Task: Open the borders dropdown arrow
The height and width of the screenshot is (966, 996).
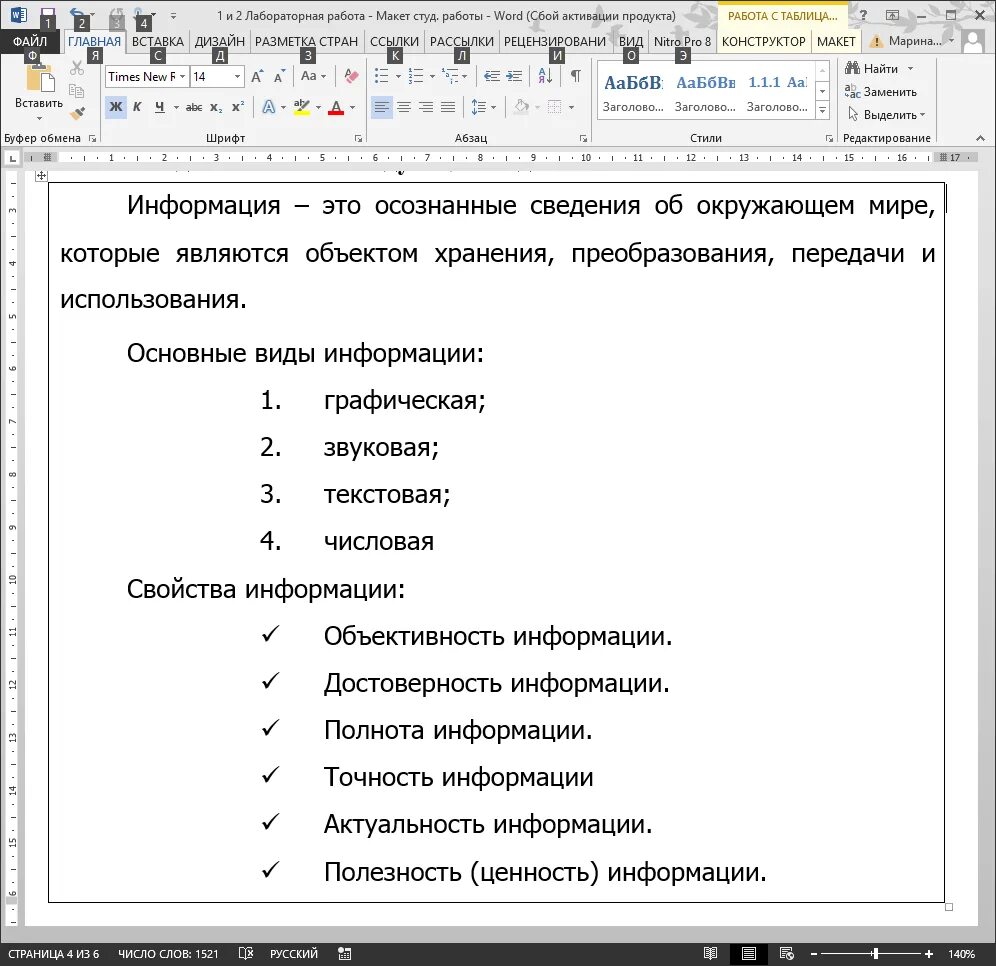Action: 572,107
